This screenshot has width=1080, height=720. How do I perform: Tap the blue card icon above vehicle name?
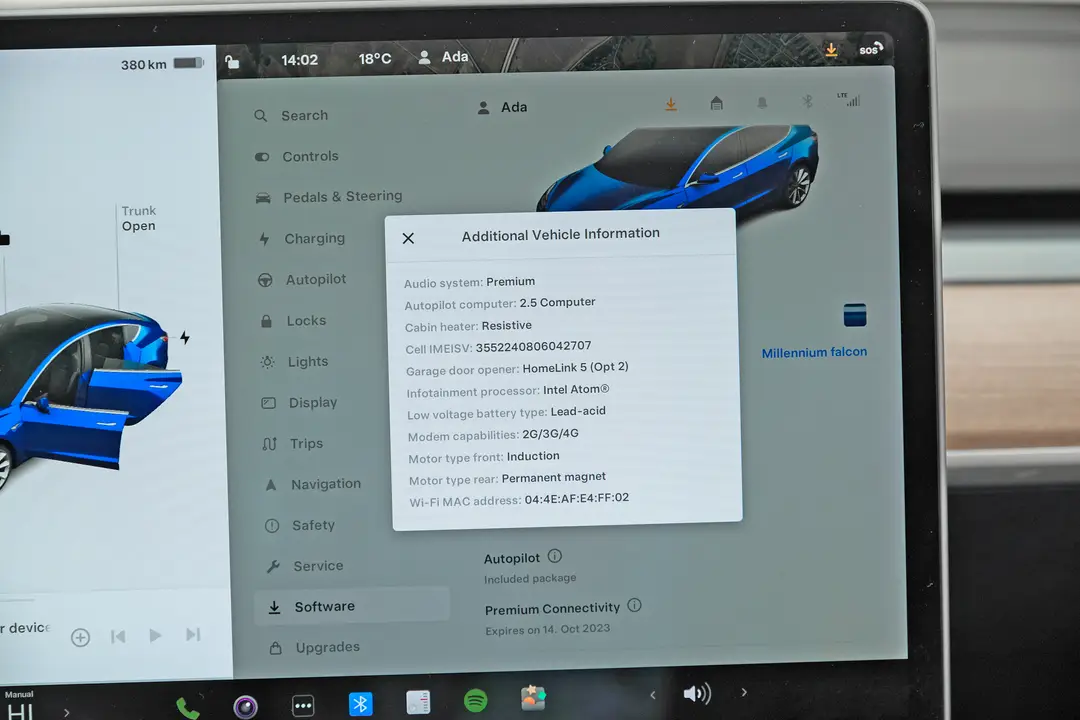coord(855,315)
